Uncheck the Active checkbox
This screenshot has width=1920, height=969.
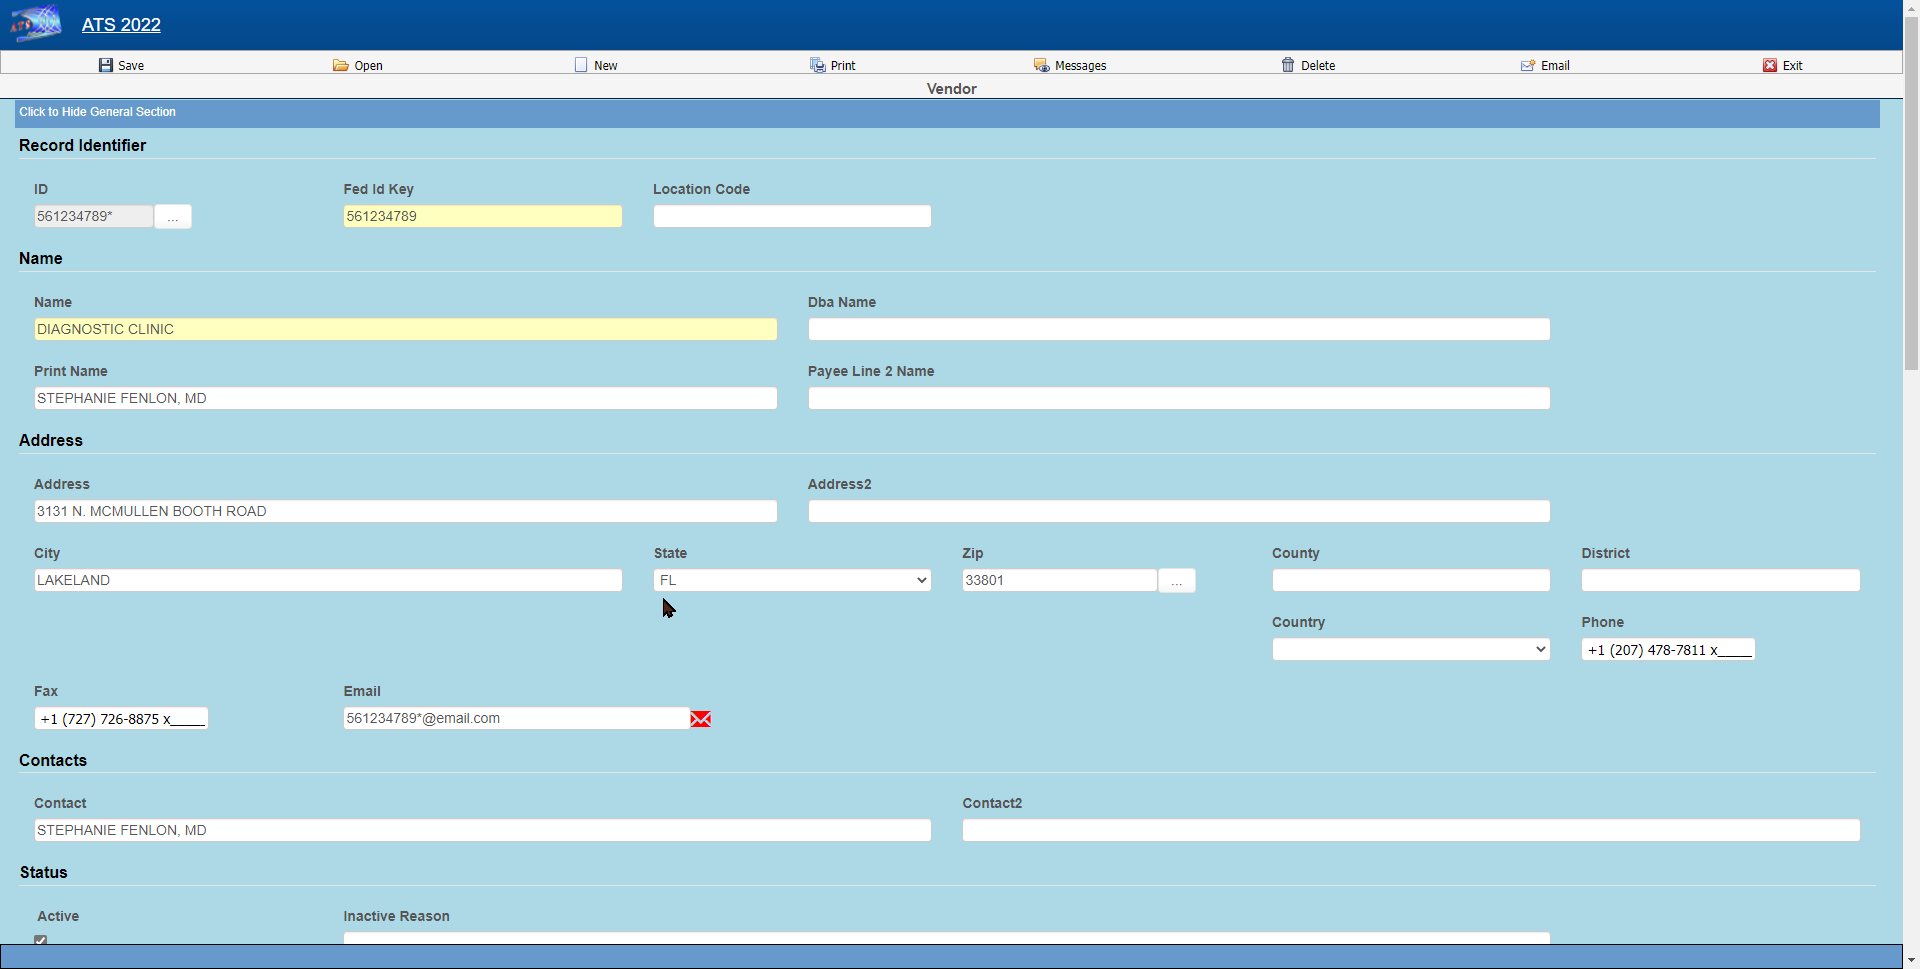[41, 940]
